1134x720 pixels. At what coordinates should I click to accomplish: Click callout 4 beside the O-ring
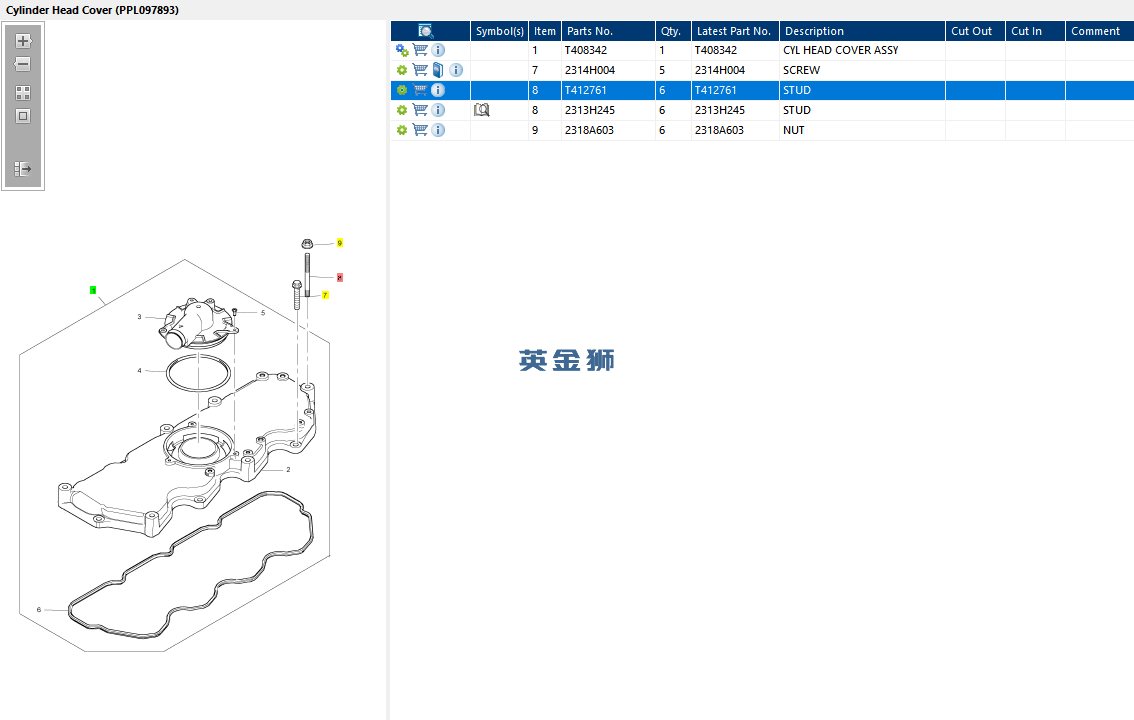140,371
